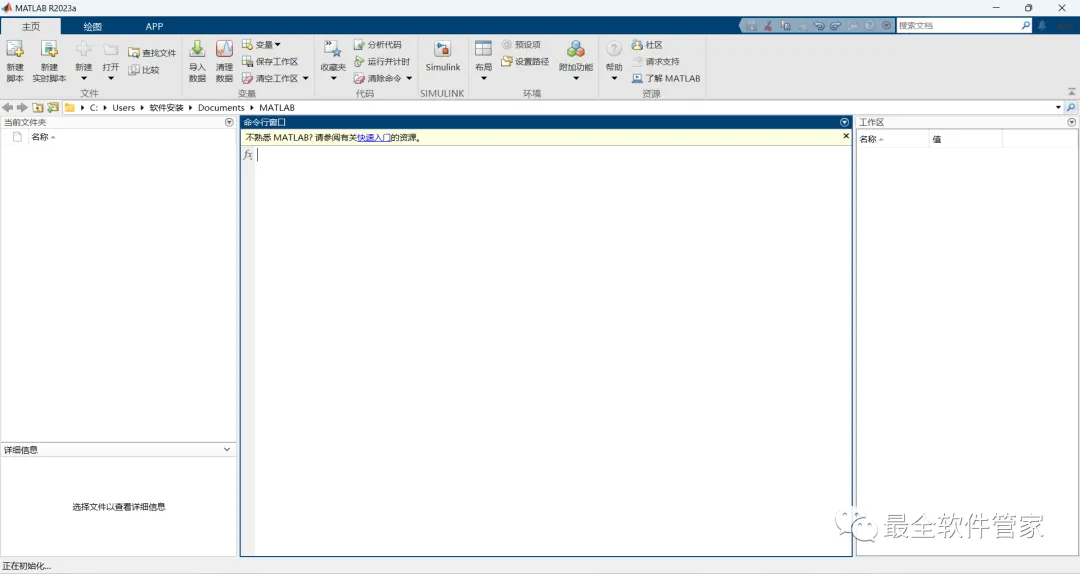The width and height of the screenshot is (1080, 574).
Task: Expand the 帮助 (Help) dropdown
Action: (x=614, y=78)
